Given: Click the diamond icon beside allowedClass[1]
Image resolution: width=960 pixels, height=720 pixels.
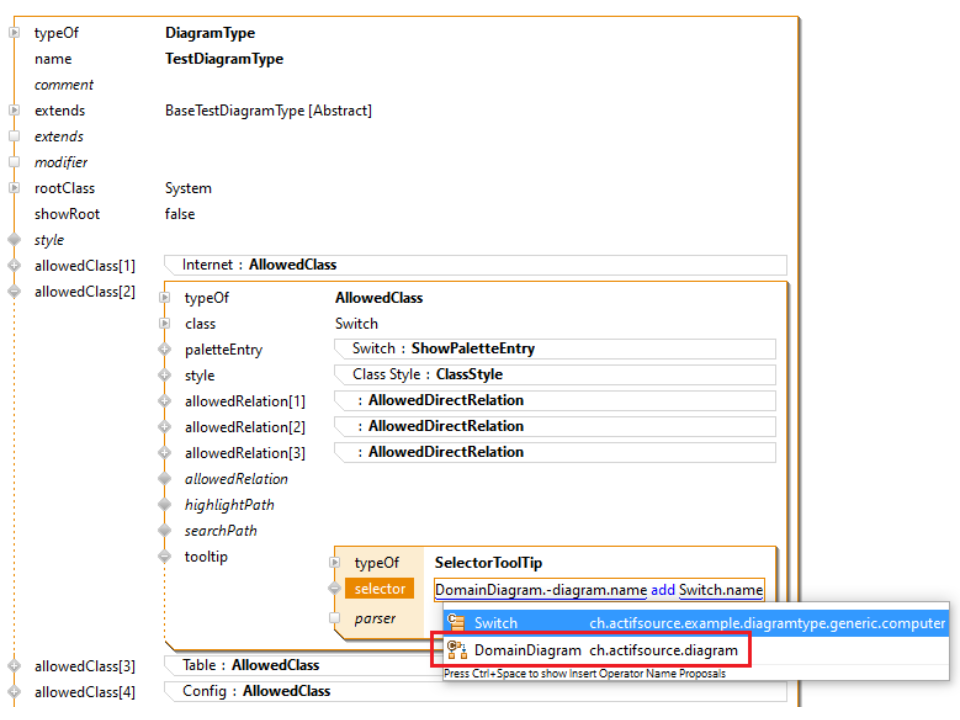Looking at the screenshot, I should pyautogui.click(x=16, y=265).
